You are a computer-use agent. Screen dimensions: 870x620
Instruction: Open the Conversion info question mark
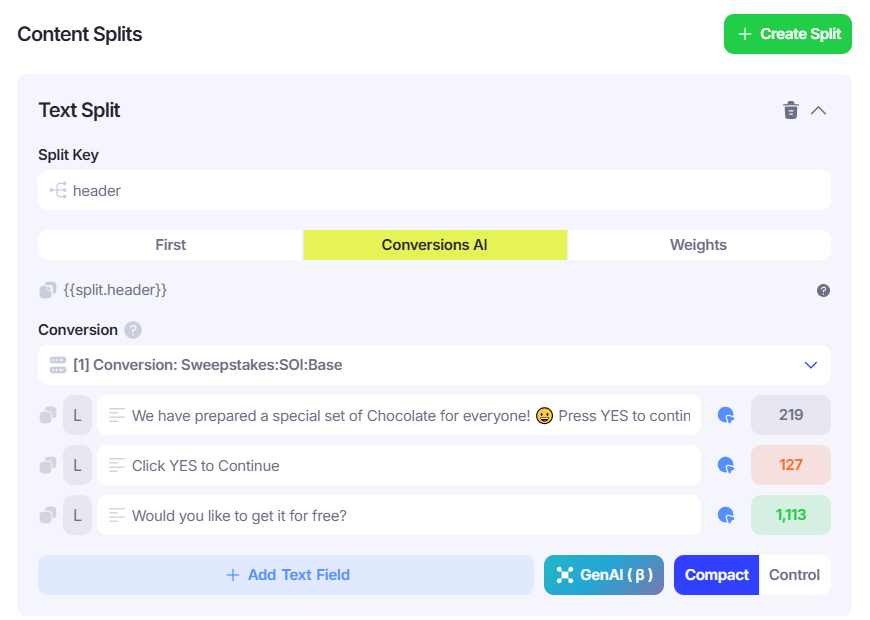(133, 330)
